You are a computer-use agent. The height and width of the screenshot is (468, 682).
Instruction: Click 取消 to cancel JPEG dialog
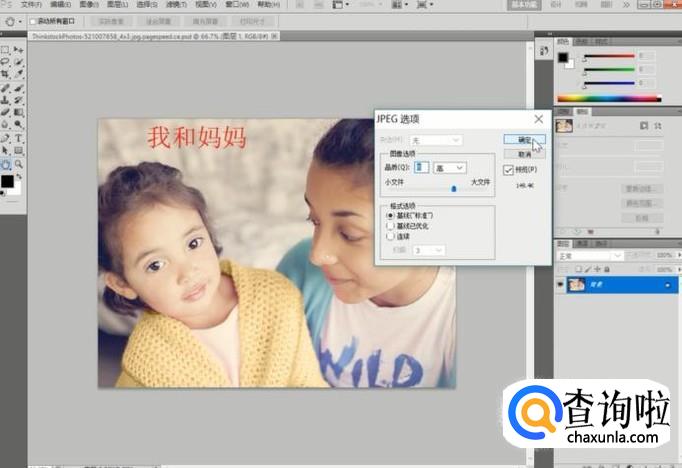point(525,154)
